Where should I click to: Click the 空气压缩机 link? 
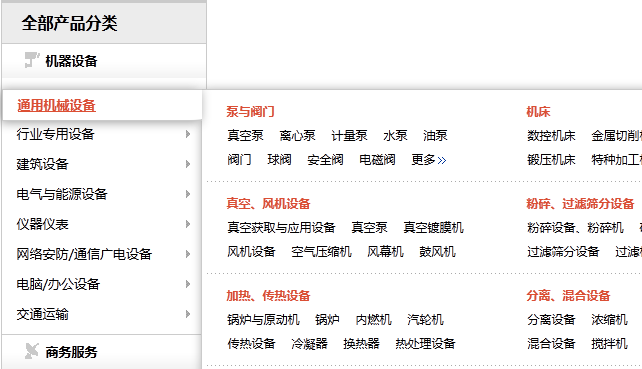(x=321, y=251)
